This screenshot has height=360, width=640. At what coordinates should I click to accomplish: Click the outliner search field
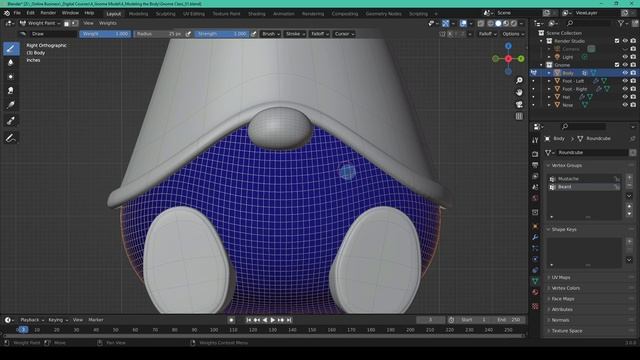point(589,23)
